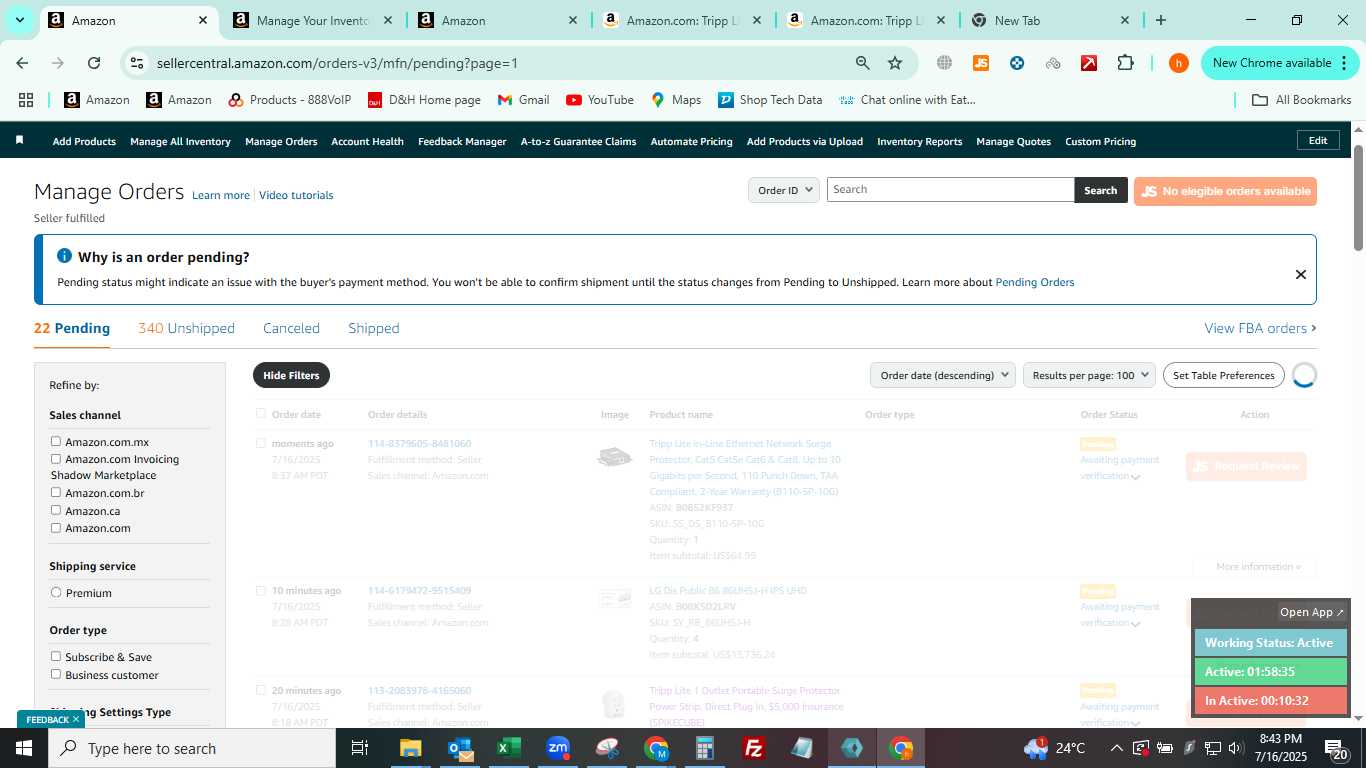Click the red arrow extension icon
The image size is (1366, 768).
1089,63
